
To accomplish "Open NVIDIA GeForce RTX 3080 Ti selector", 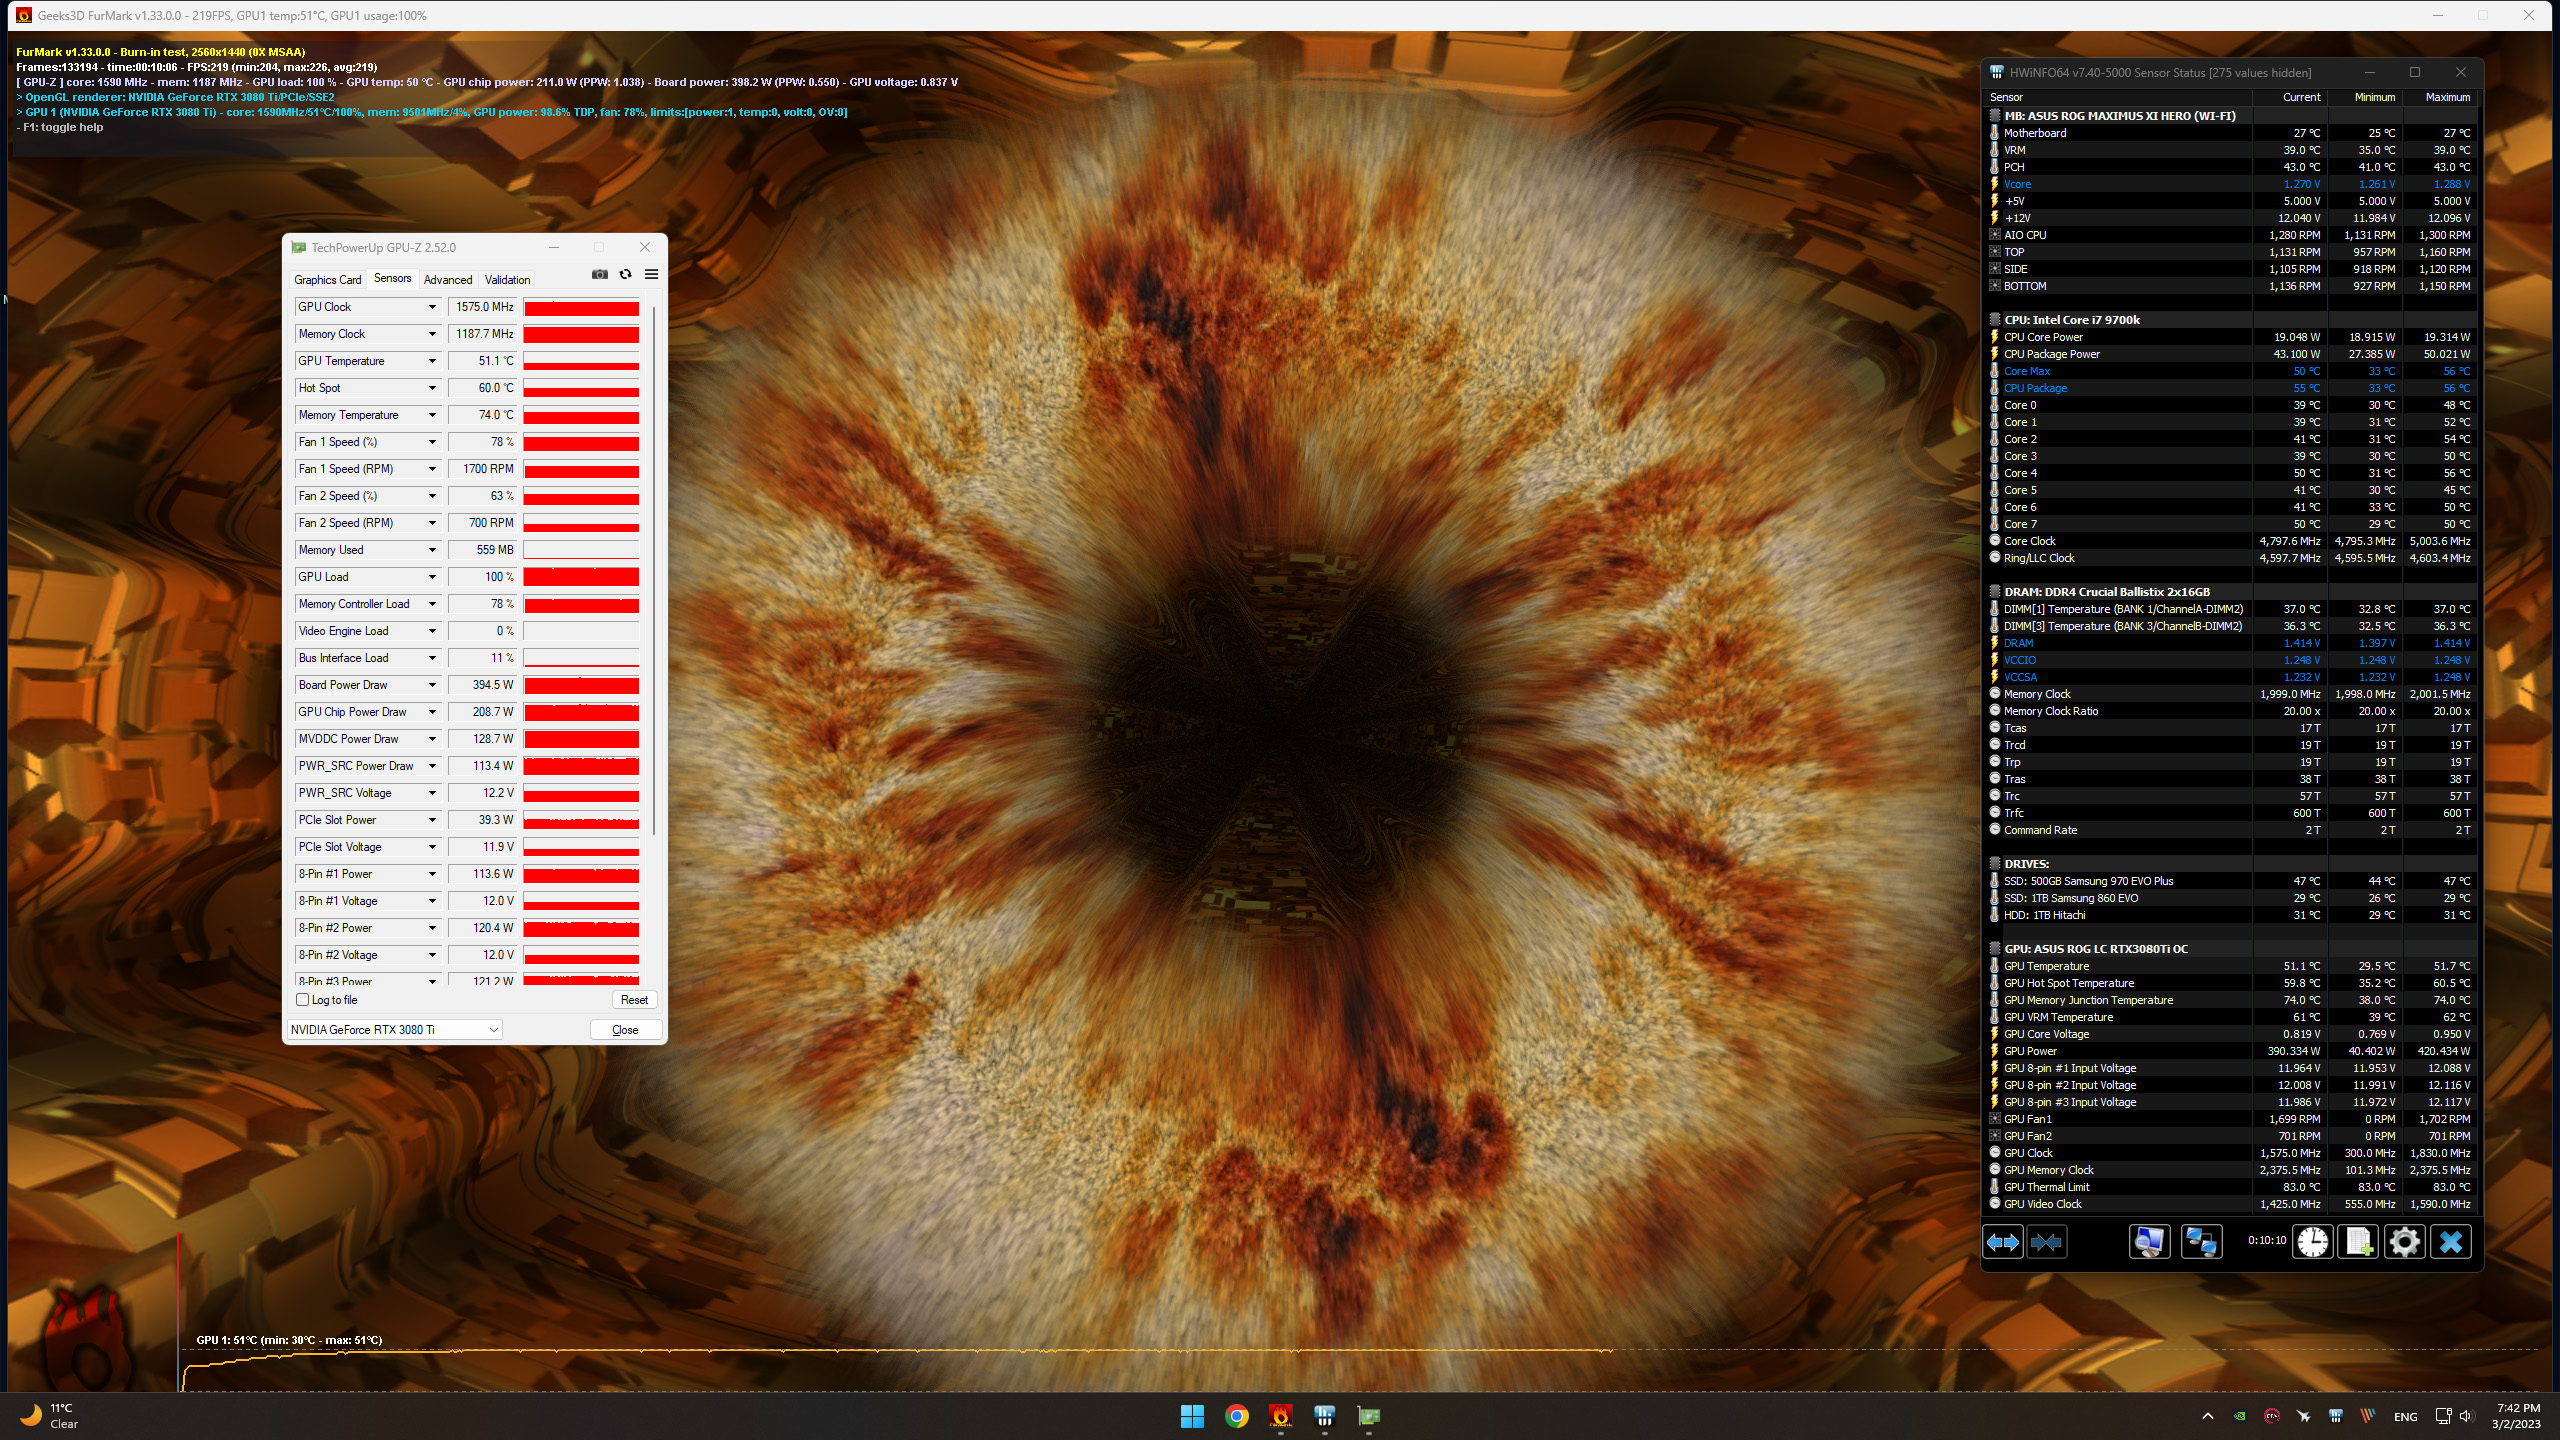I will click(x=395, y=1030).
